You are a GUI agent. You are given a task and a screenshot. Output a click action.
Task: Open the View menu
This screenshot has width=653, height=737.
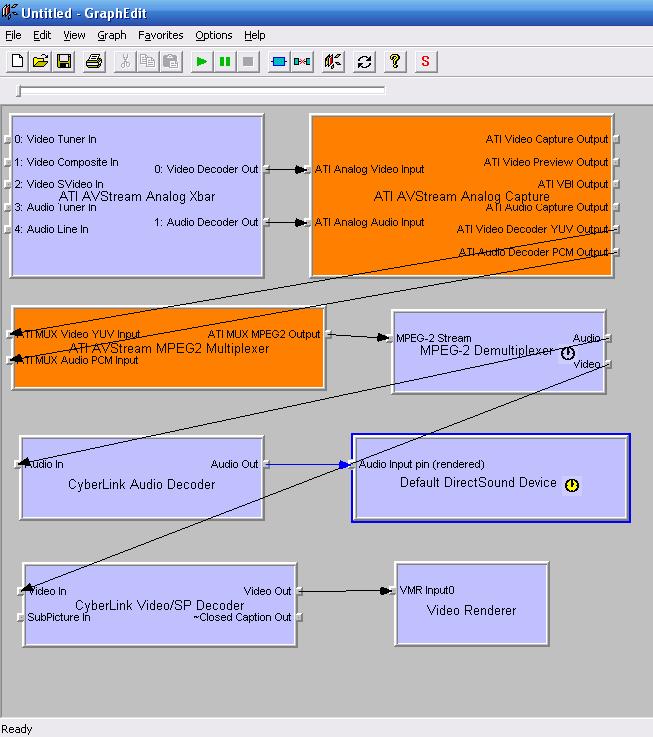pyautogui.click(x=74, y=35)
